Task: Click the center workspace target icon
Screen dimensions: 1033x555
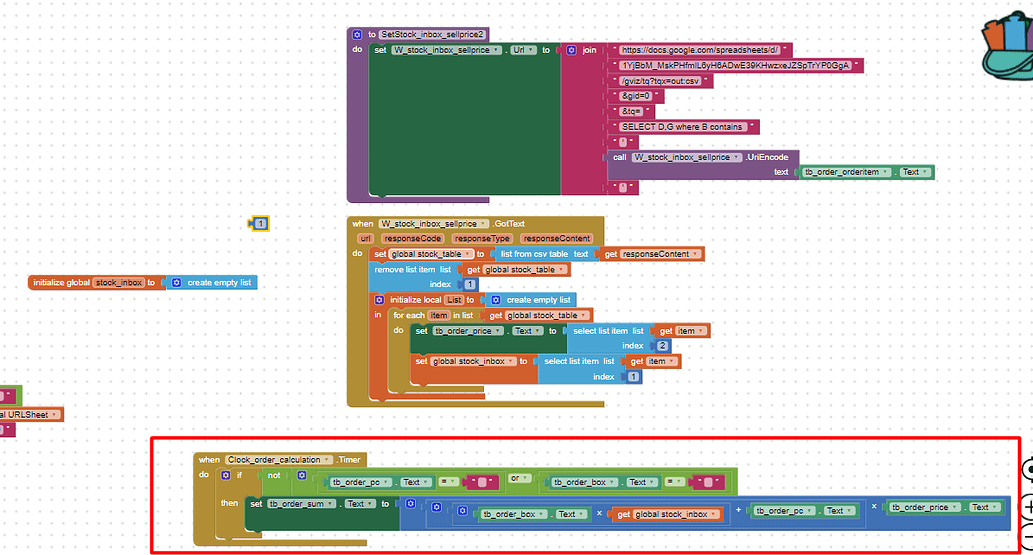Action: point(1029,469)
